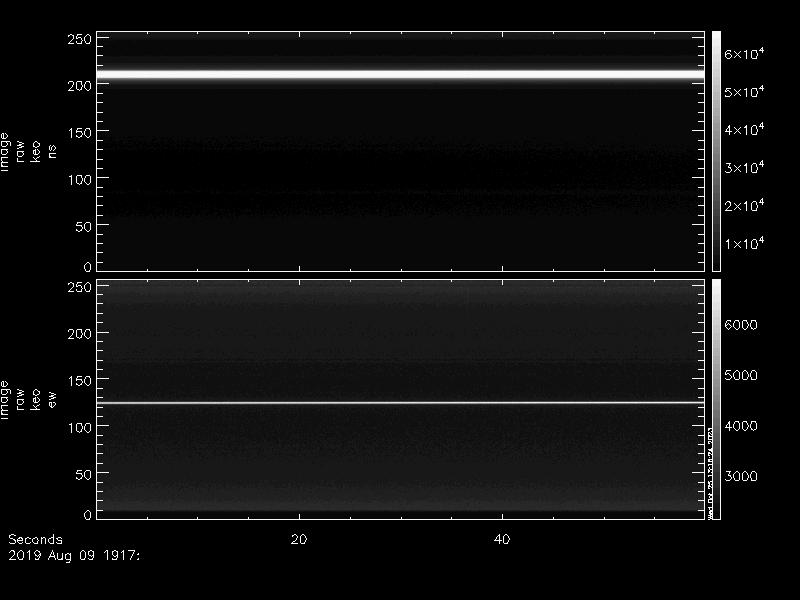Click the '4×10⁴' colorbar label
Image resolution: width=800 pixels, height=600 pixels.
[x=744, y=129]
